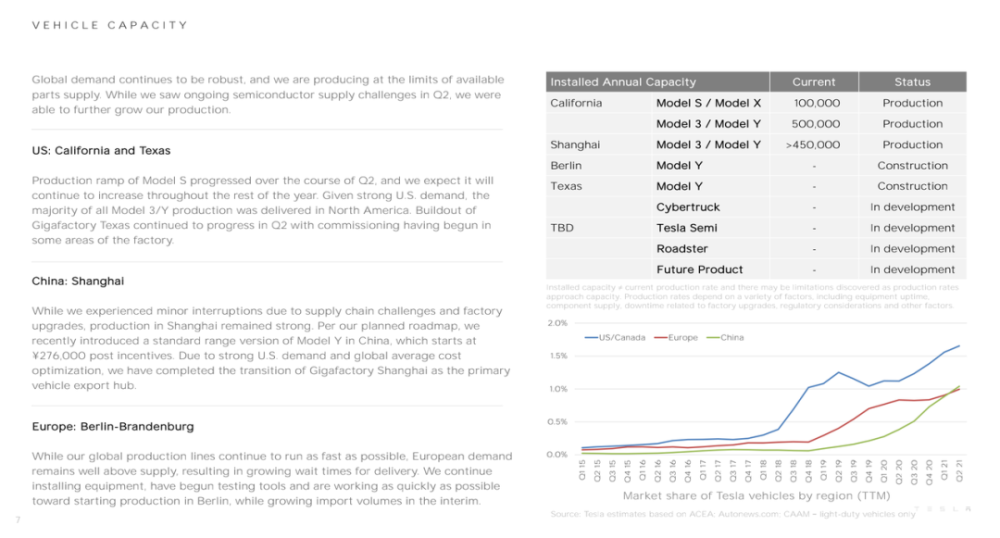The width and height of the screenshot is (1000, 538).
Task: Click the 'Q2 21' x-axis label
Action: click(959, 468)
